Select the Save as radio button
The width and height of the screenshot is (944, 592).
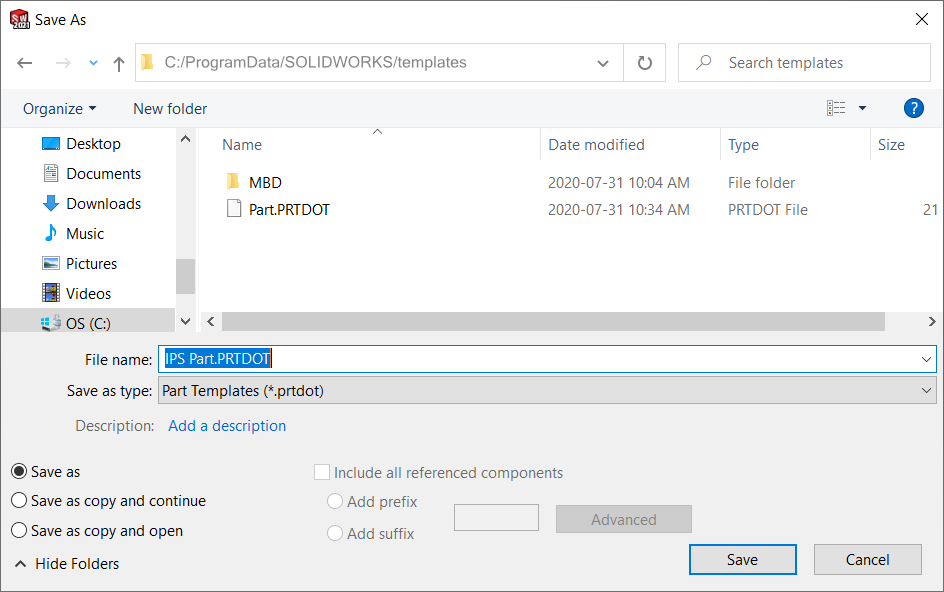(x=19, y=472)
